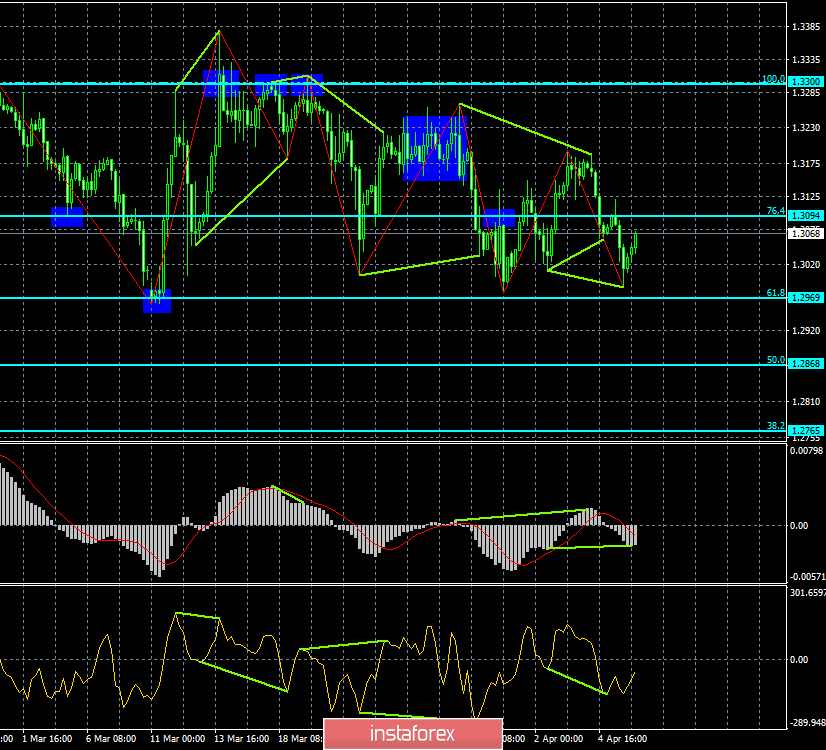
Task: Select the 1.2765 highlighted price tag
Action: click(806, 431)
